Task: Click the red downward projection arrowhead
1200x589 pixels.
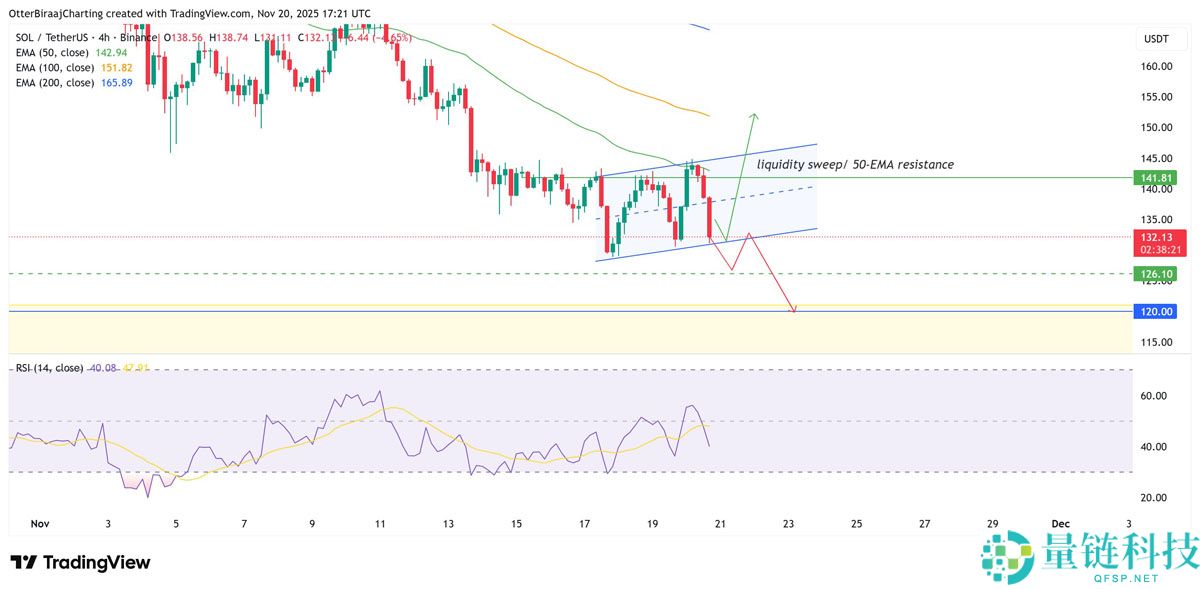Action: (x=794, y=310)
